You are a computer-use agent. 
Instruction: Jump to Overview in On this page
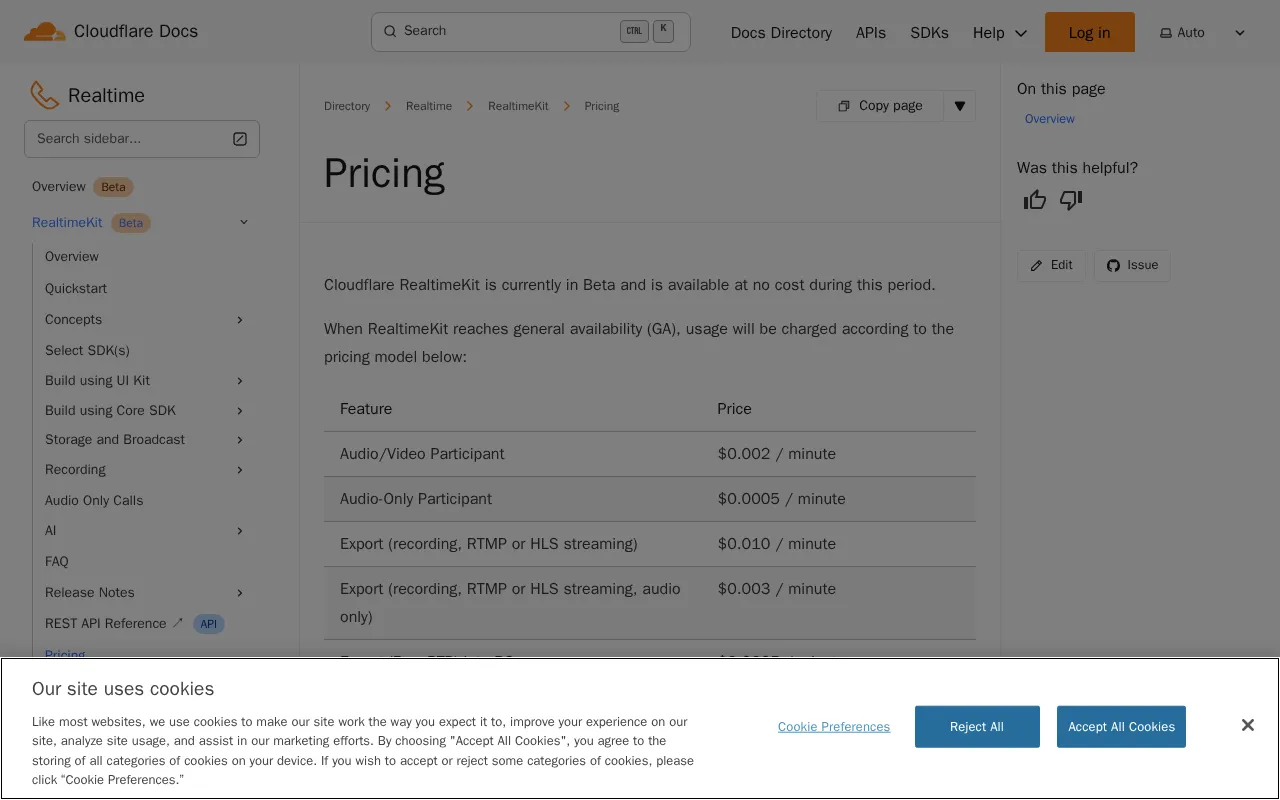coord(1050,119)
